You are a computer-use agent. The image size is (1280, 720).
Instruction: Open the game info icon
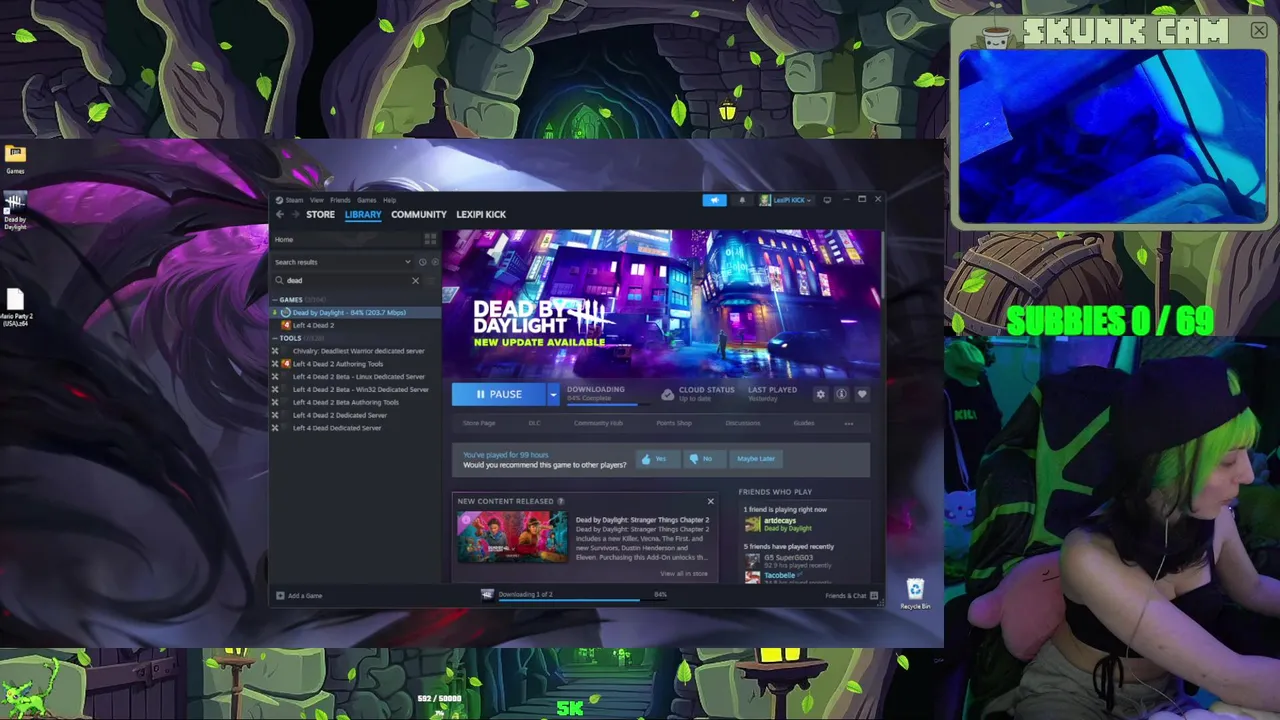point(841,394)
